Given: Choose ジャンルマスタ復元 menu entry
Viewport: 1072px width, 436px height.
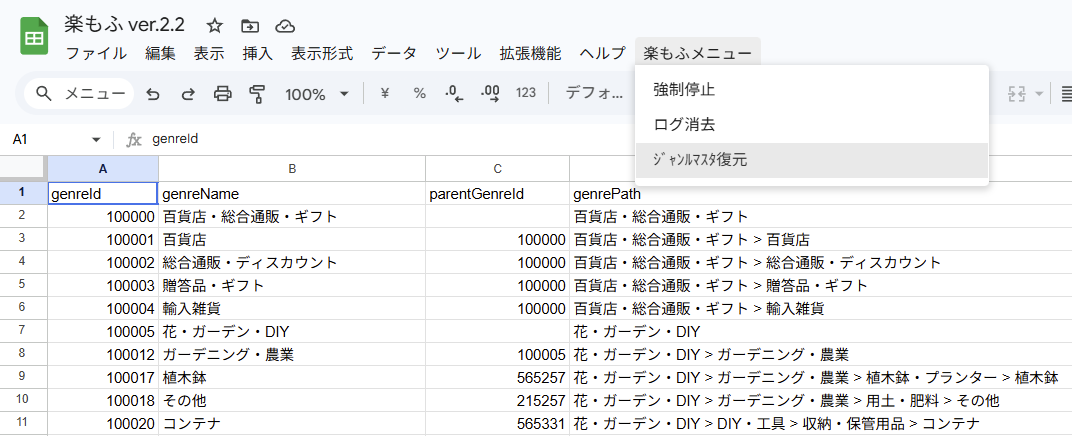Looking at the screenshot, I should [700, 160].
